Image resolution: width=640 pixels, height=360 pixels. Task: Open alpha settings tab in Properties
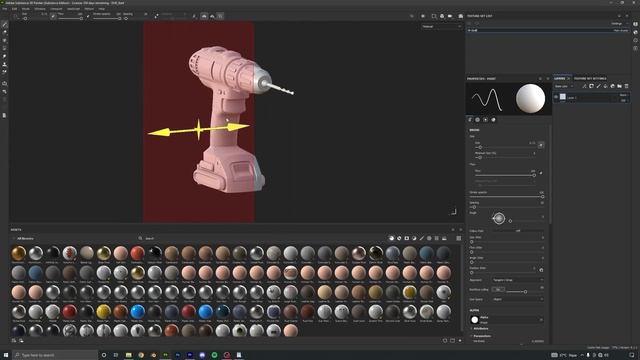pos(478,120)
